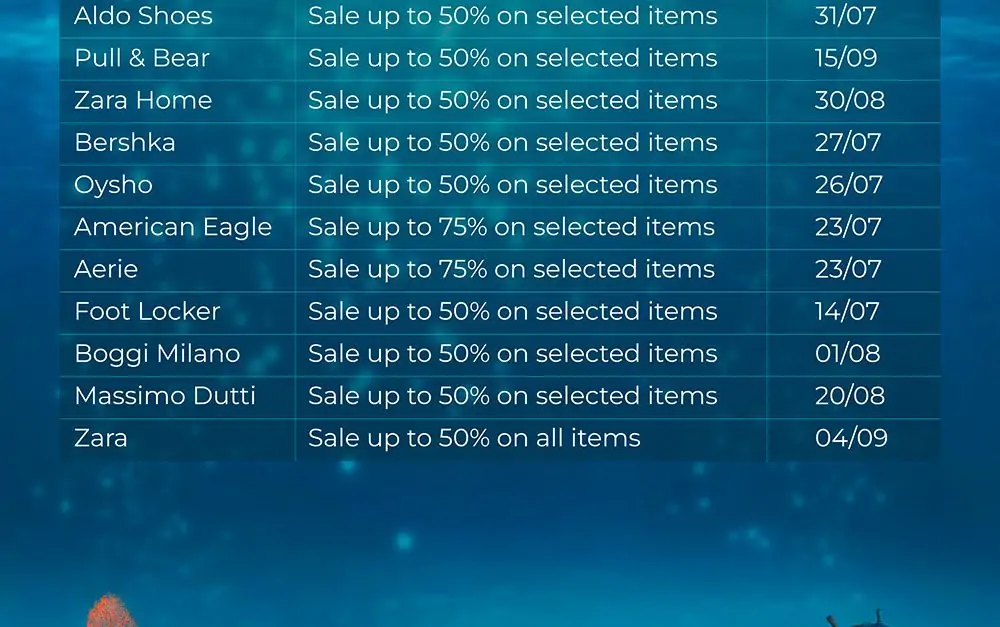Click the 'Sale up to 50% on all items' text
The image size is (1000, 627).
coord(474,438)
